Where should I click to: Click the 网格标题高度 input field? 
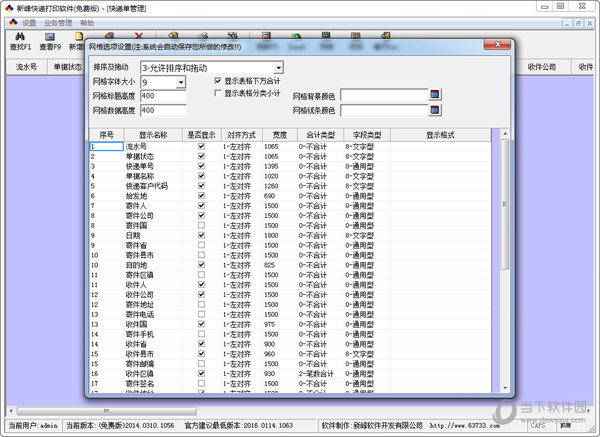[163, 96]
